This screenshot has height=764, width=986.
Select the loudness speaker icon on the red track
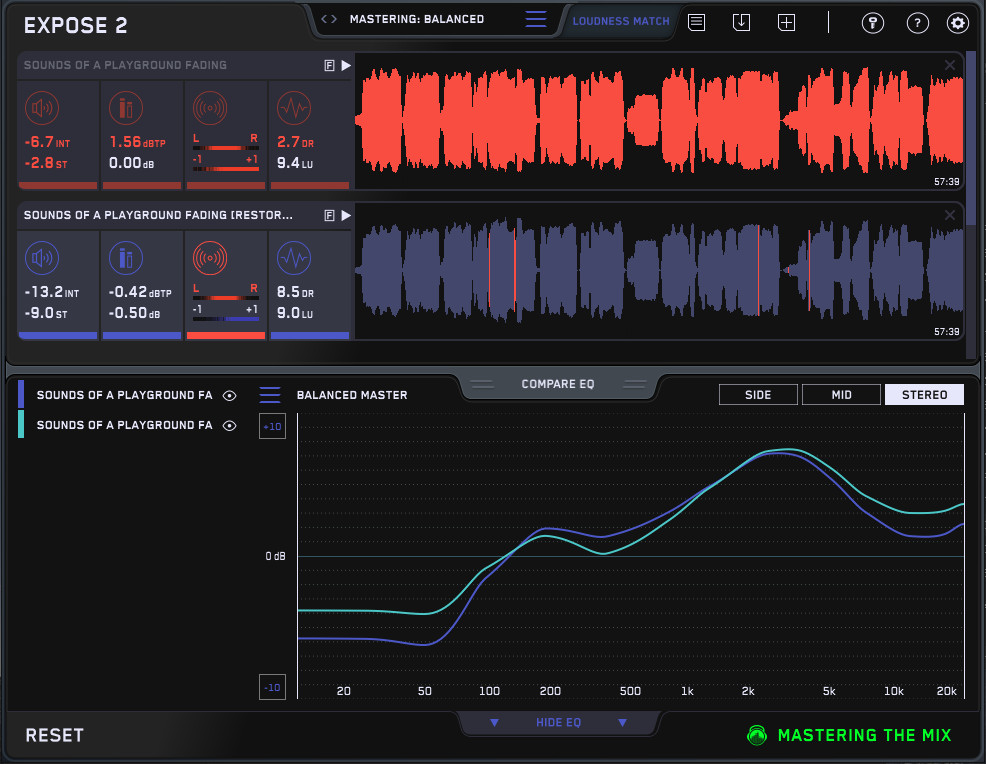click(41, 107)
